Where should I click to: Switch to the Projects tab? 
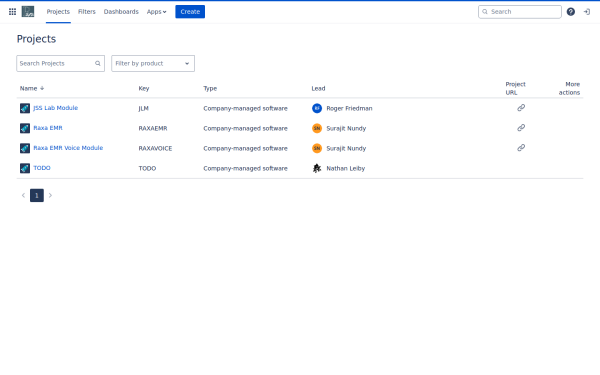click(58, 12)
